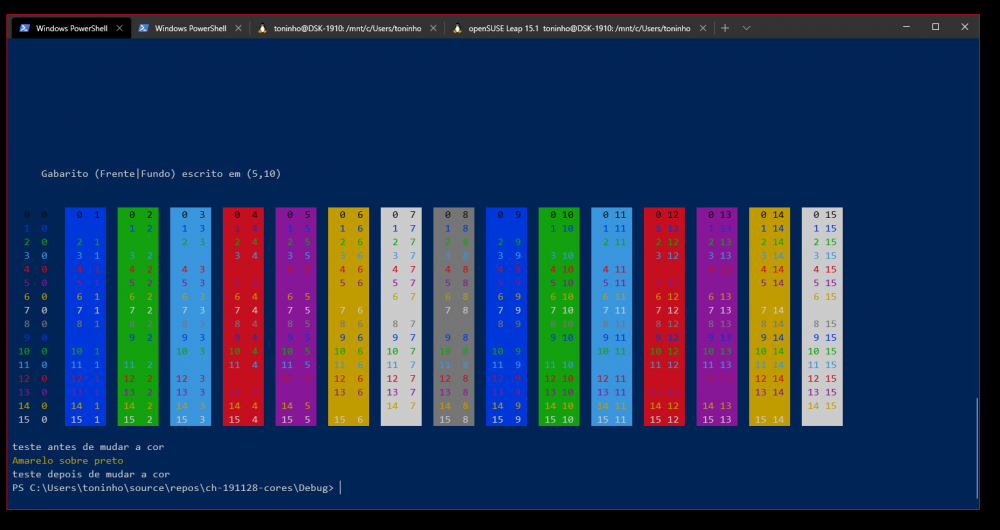Close the second inactive Windows PowerShell tab
Viewport: 1000px width, 530px height.
pos(238,28)
